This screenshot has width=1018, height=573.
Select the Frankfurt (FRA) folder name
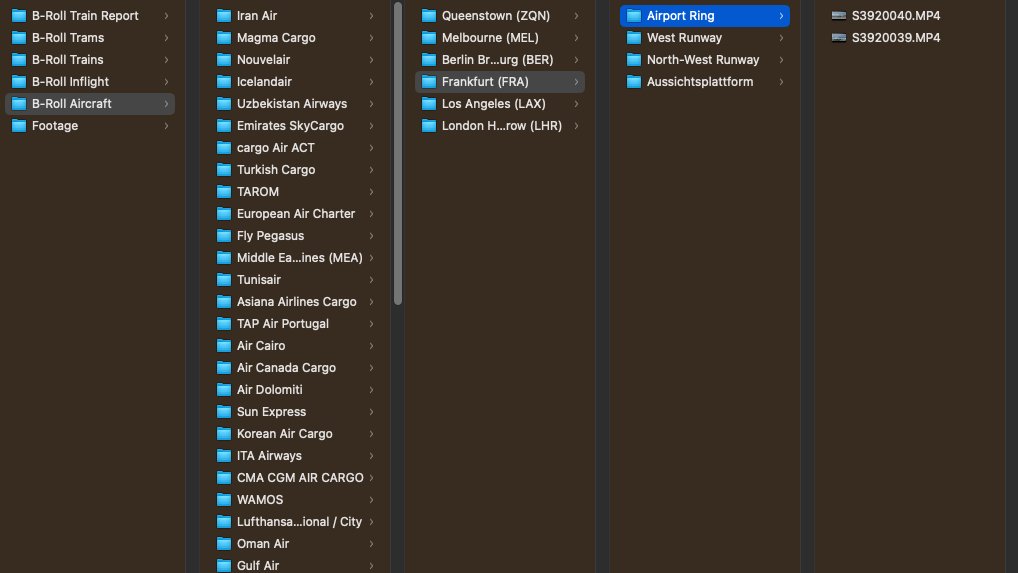click(485, 82)
